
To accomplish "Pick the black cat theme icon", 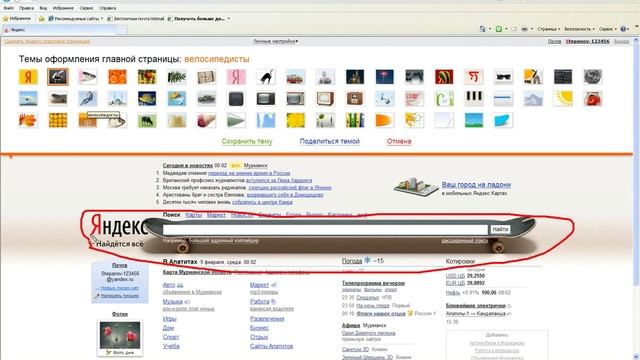I will click(266, 77).
